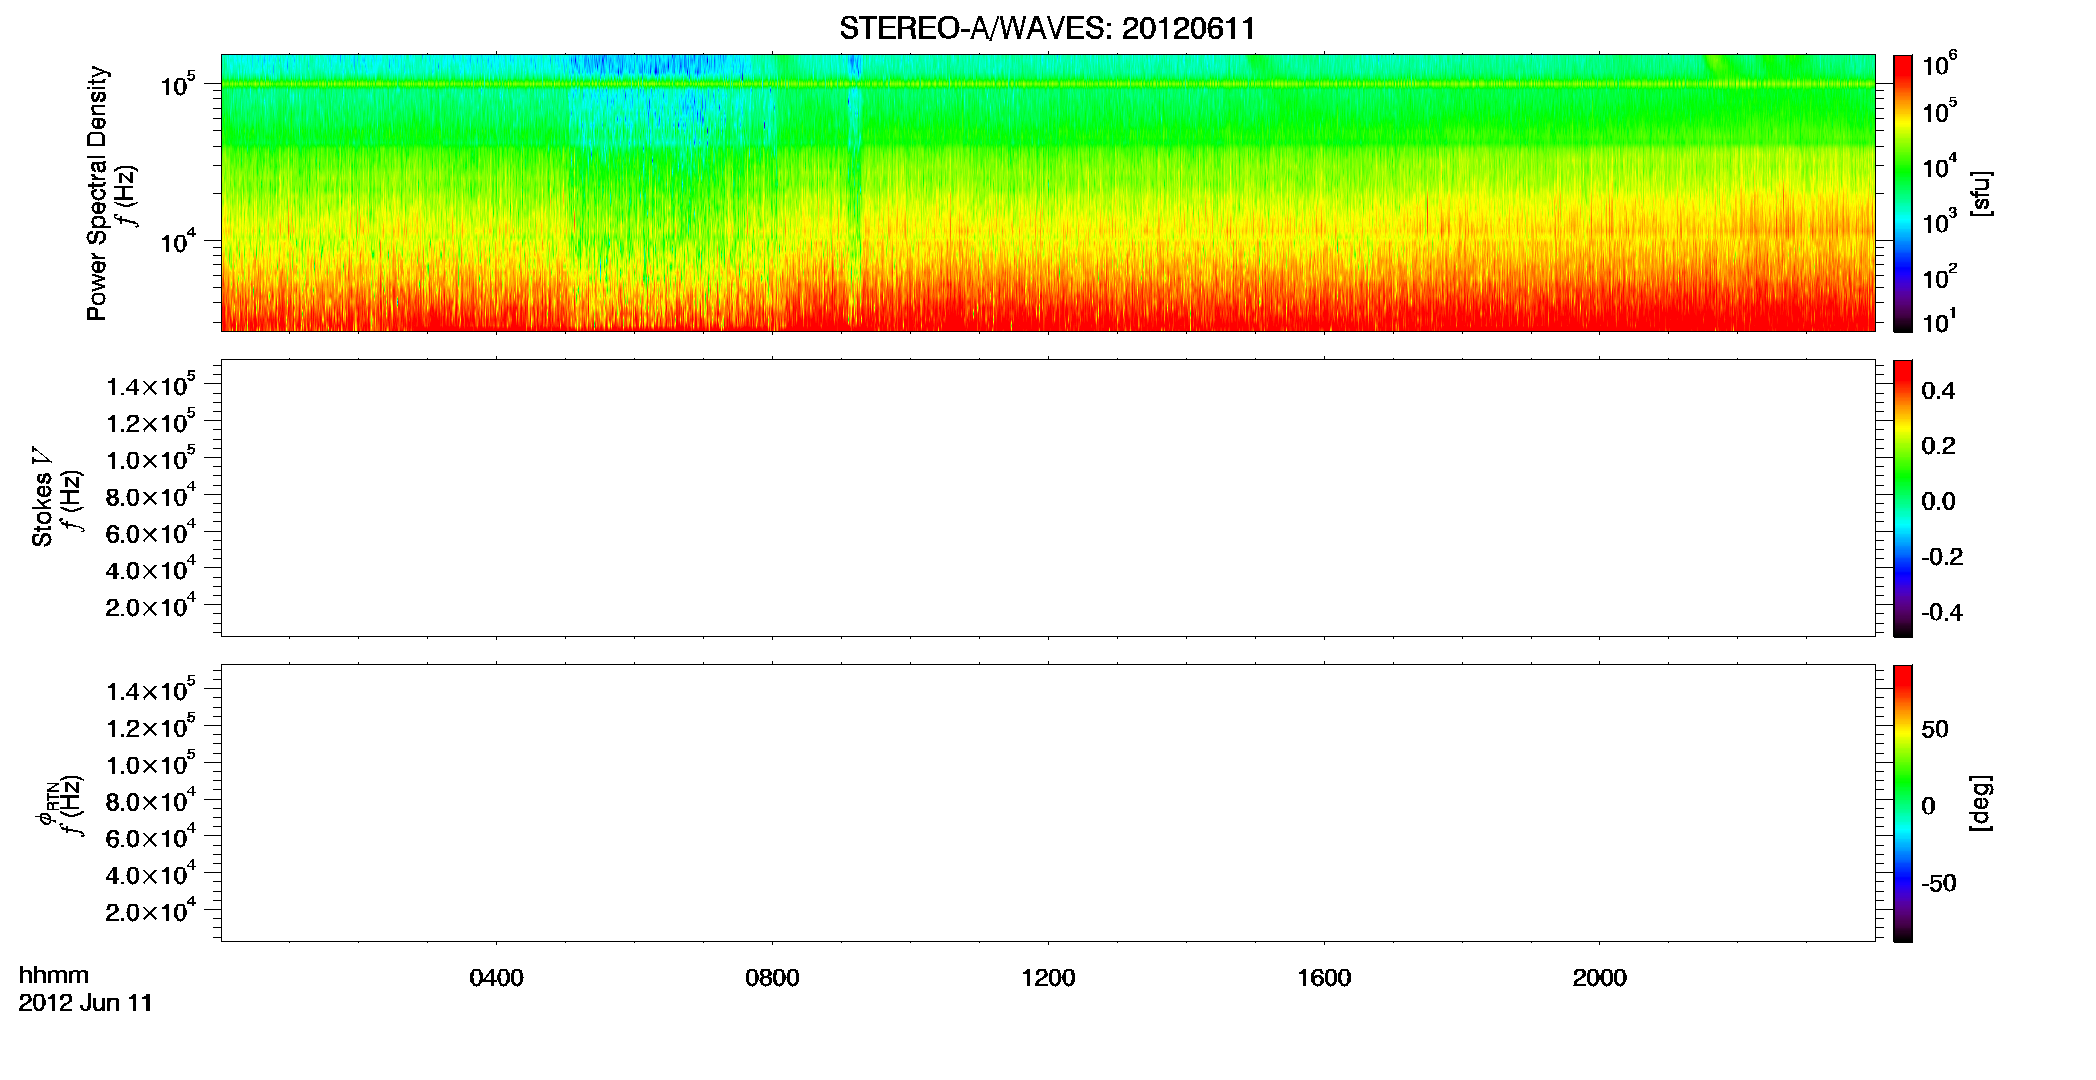Image resolution: width=2096 pixels, height=1080 pixels.
Task: Click the 2.0×10^4 tick label on the Stokes V axis
Action: (x=151, y=606)
